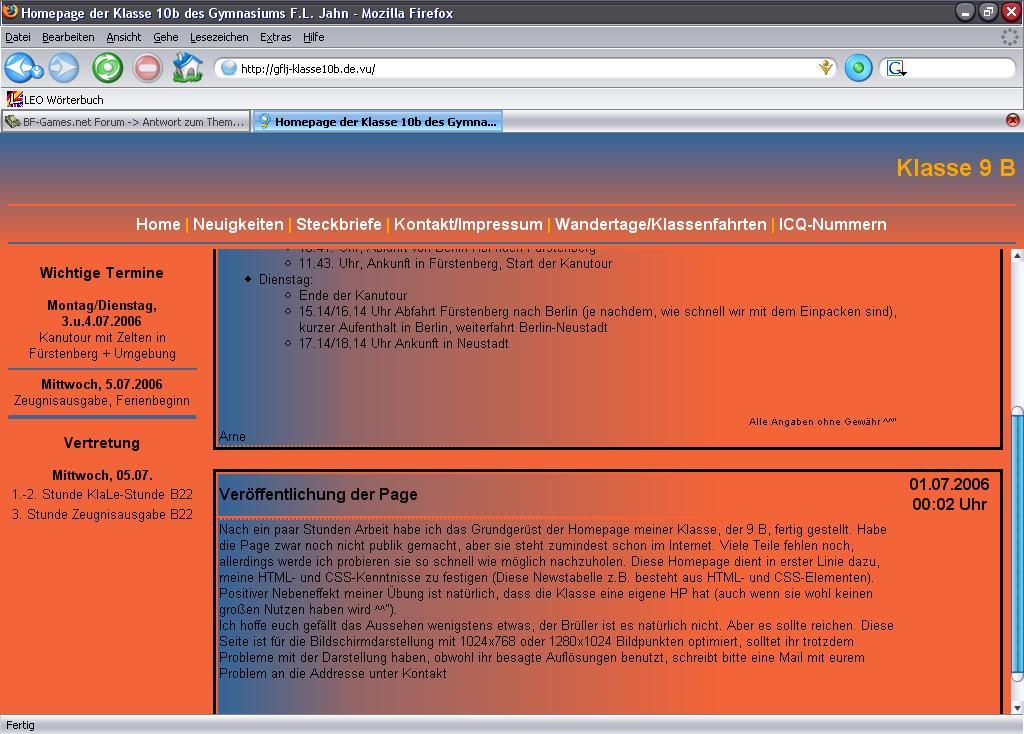Screen dimensions: 1024x734
Task: Open the Kontakt/Impressum link
Action: 468,224
